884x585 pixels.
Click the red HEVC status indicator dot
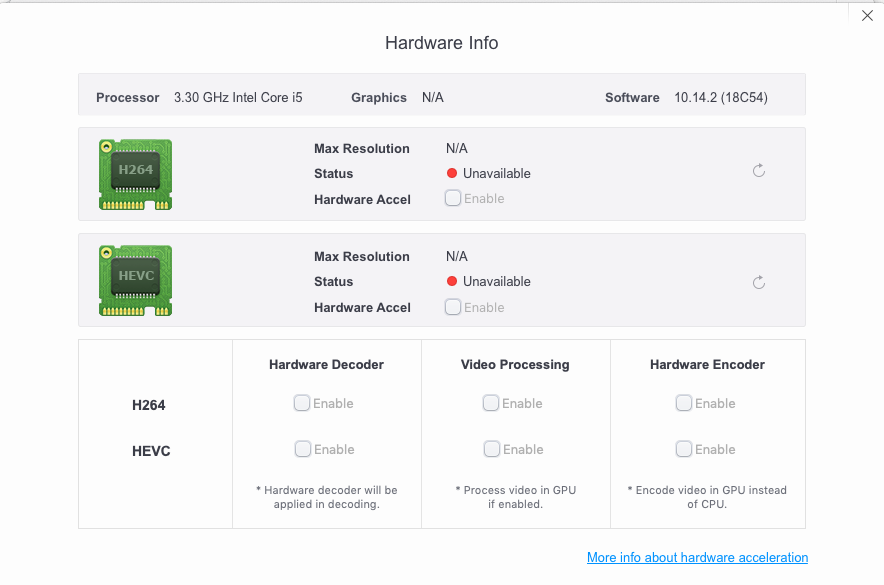click(x=452, y=281)
